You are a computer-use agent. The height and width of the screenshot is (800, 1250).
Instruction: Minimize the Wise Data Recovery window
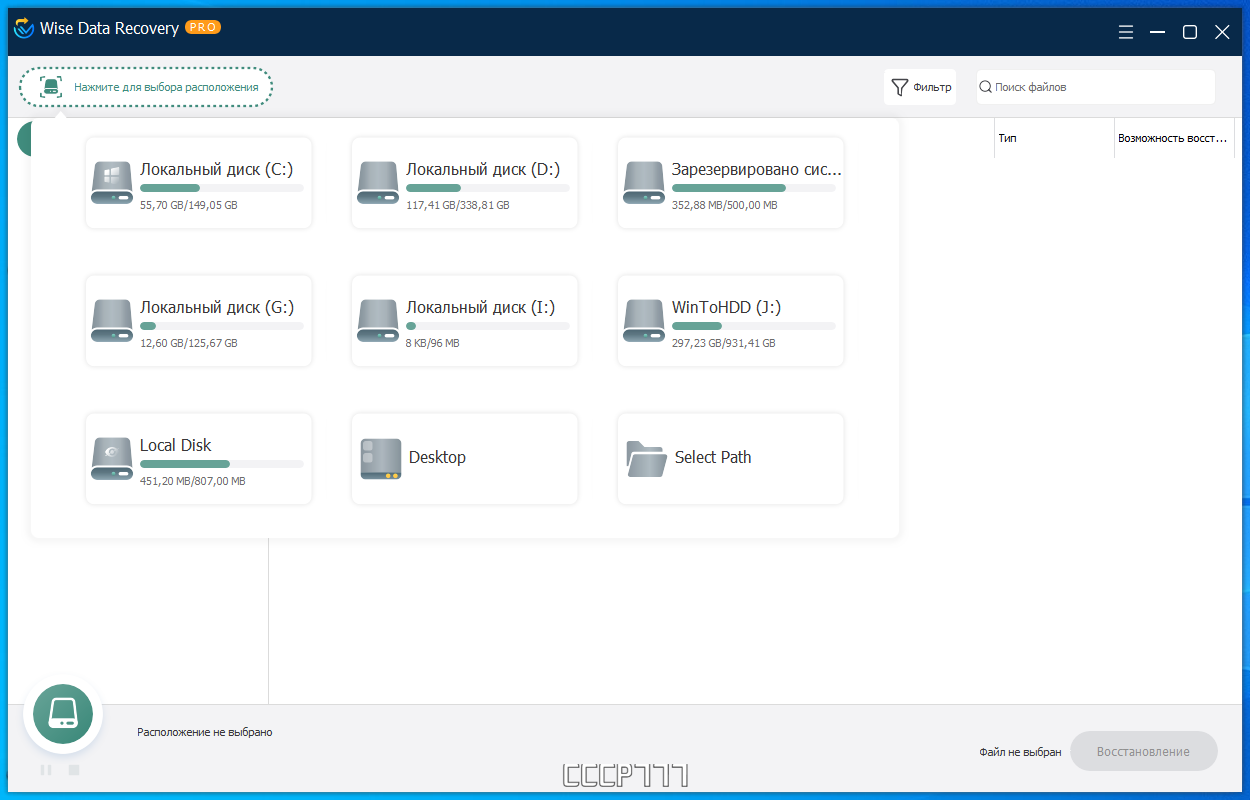[1158, 32]
